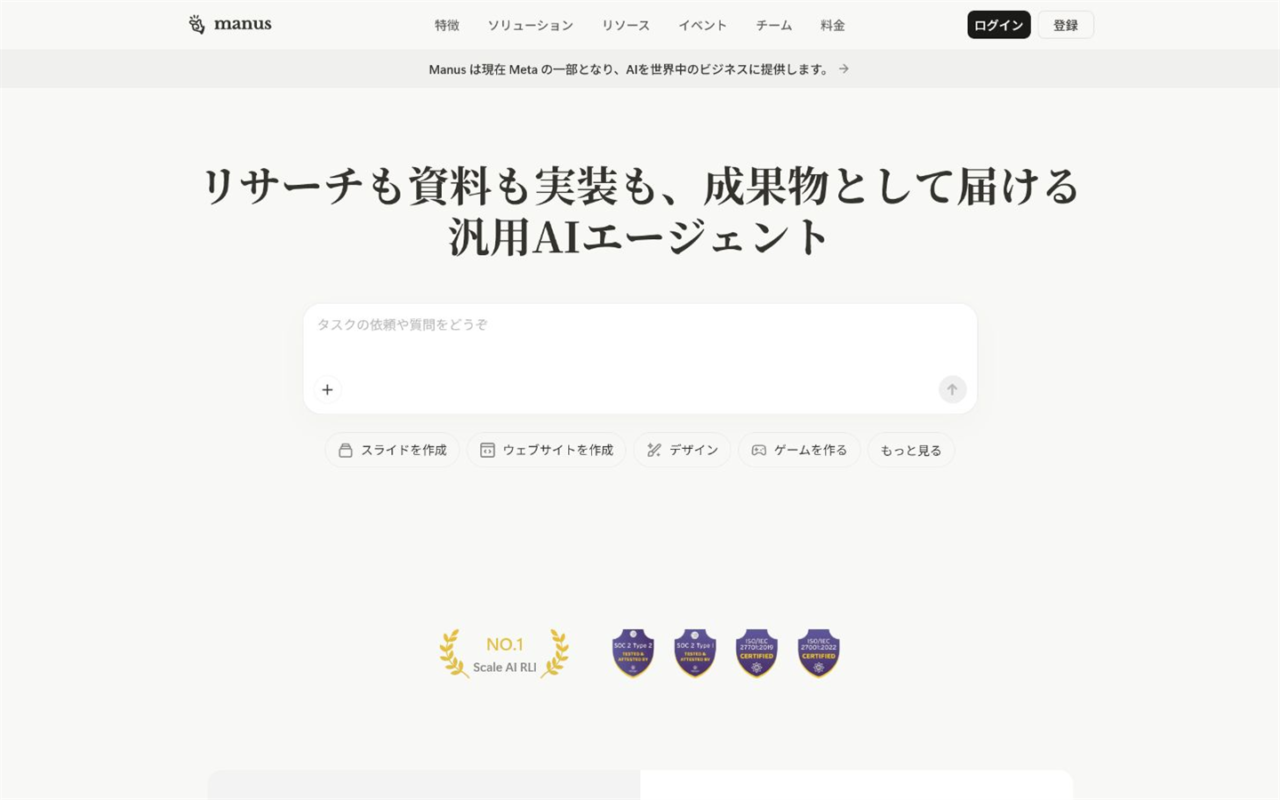Click the SOC 2 Type 2 badge
Image resolution: width=1280 pixels, height=800 pixels.
633,654
